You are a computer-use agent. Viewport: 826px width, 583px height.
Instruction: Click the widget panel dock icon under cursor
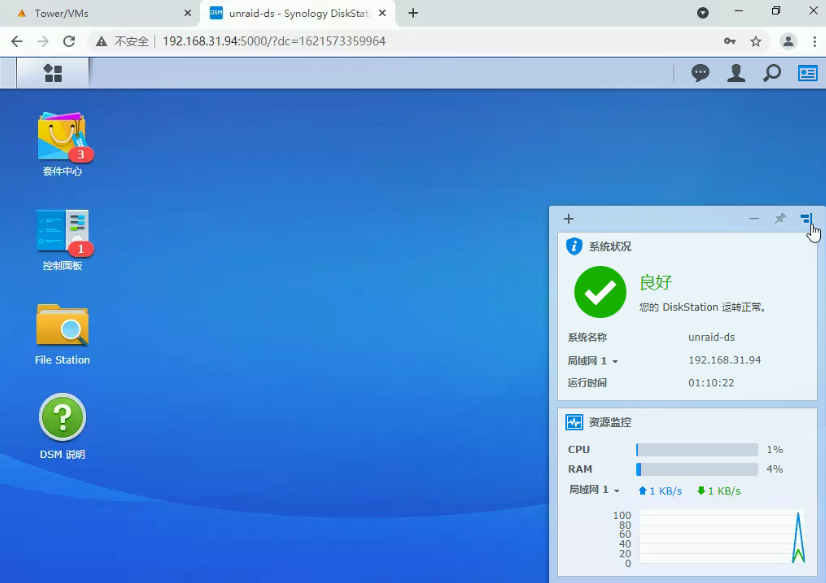click(807, 218)
